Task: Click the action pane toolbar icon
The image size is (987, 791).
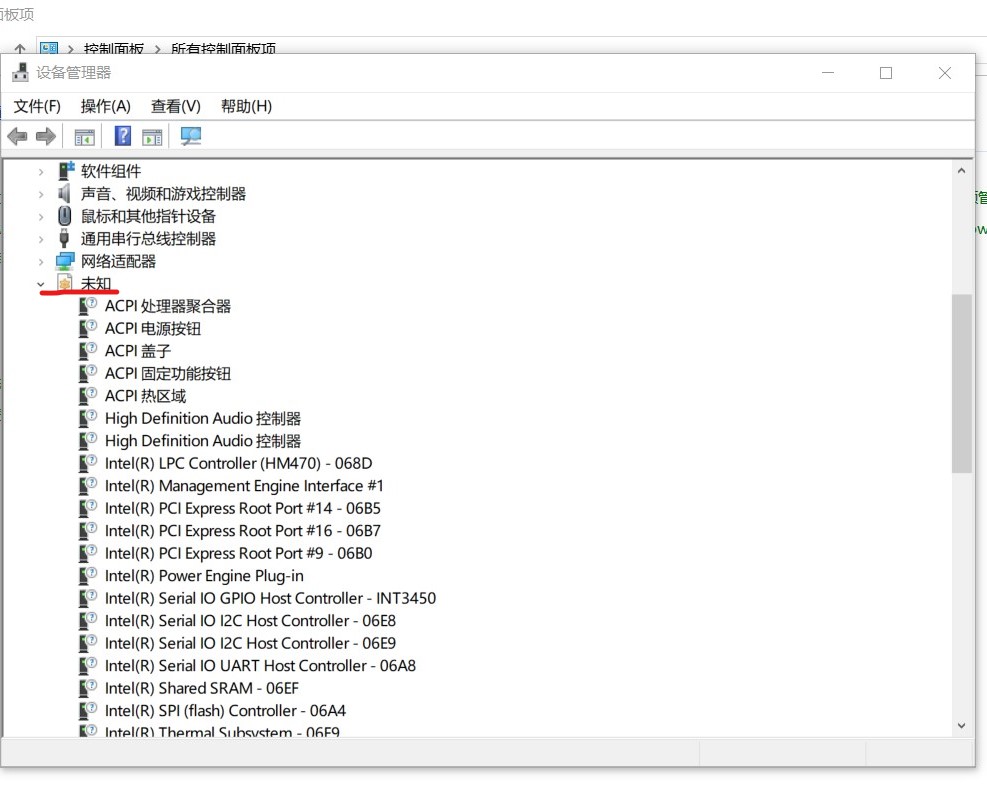Action: click(152, 137)
